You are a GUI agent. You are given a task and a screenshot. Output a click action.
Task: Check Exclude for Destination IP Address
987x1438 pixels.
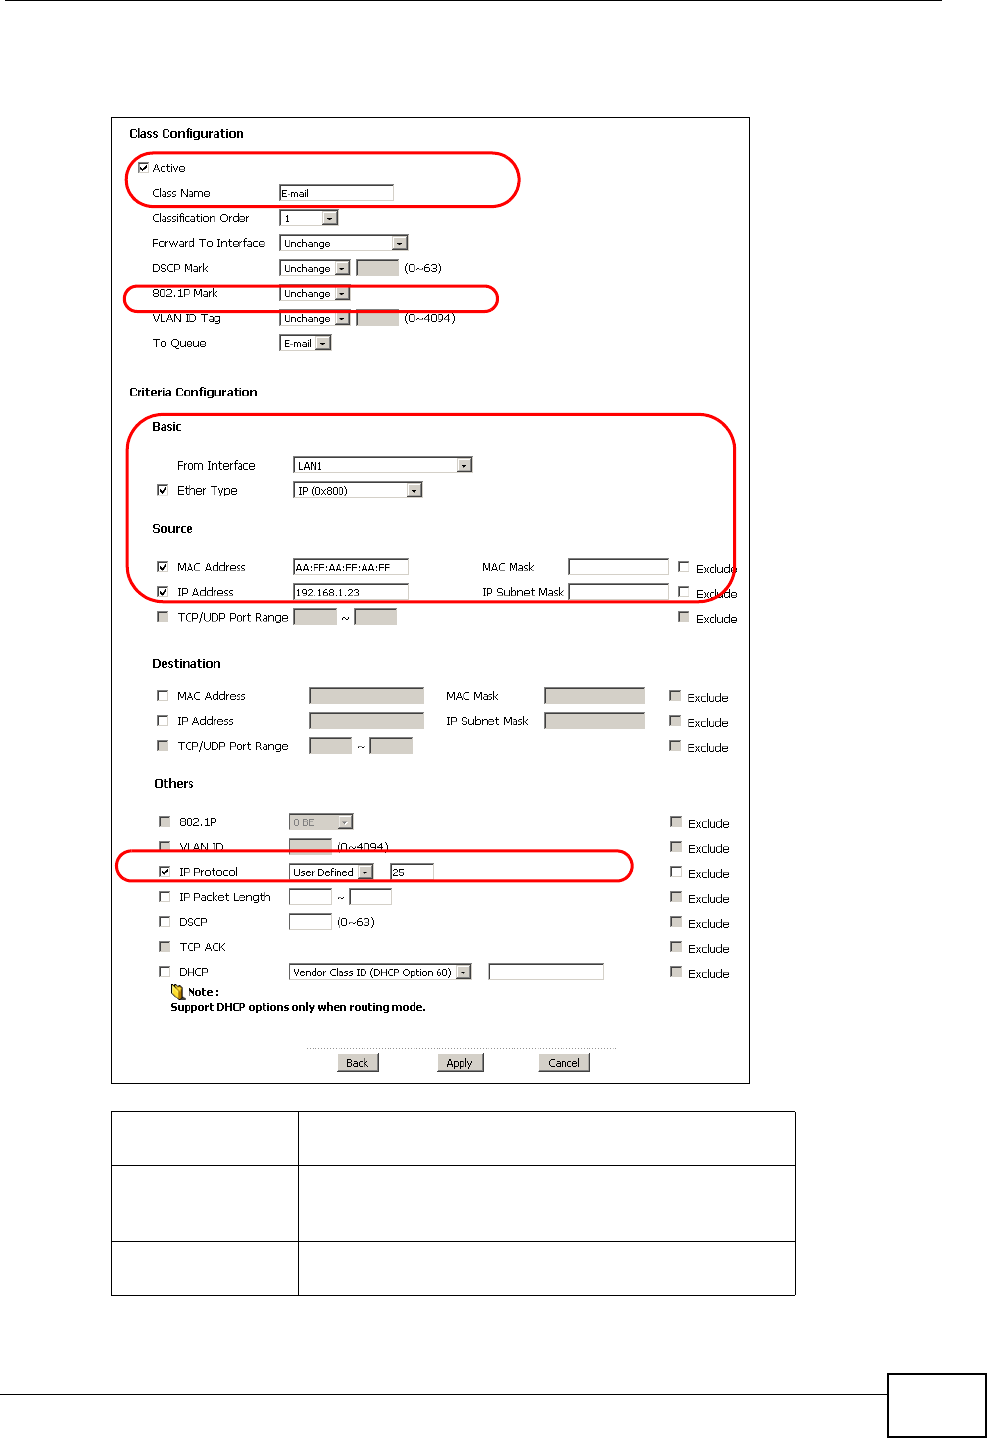click(x=675, y=721)
